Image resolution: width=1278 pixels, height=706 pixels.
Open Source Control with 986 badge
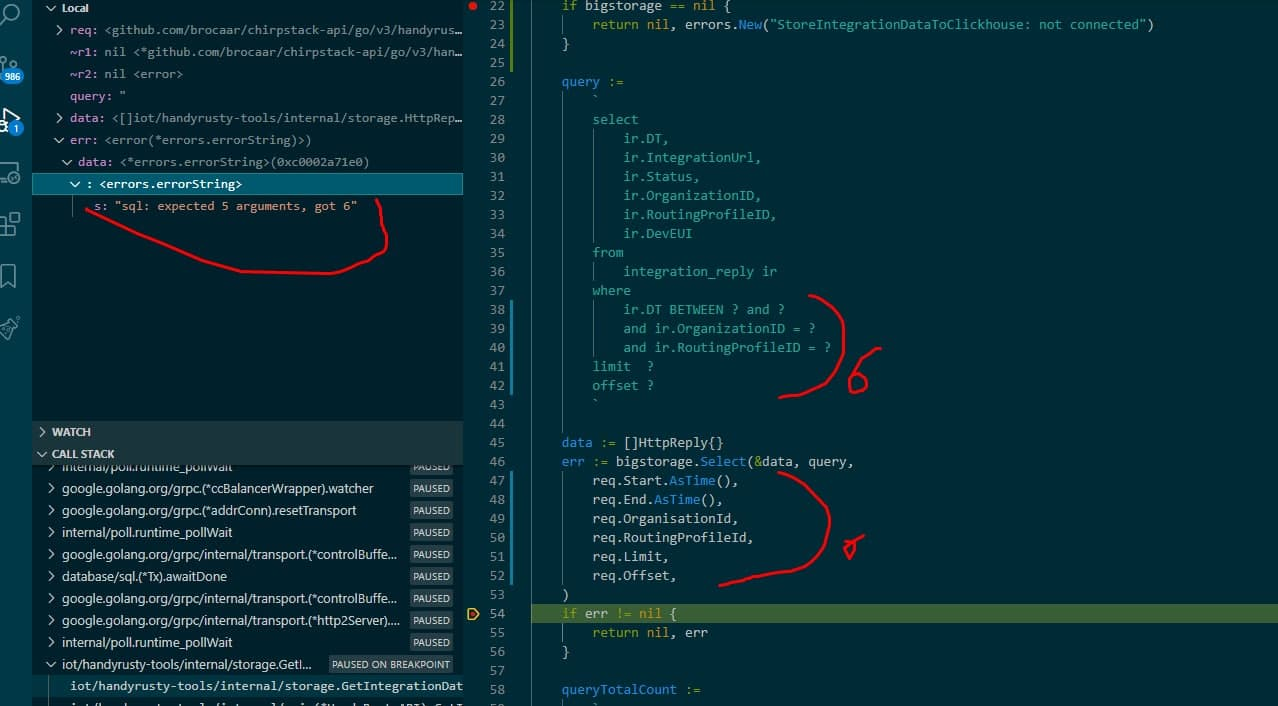coord(10,68)
